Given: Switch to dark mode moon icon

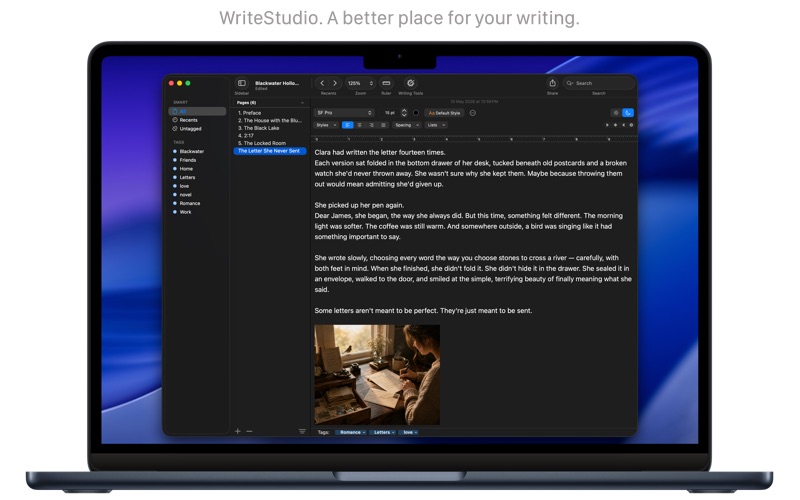Looking at the screenshot, I should 628,113.
